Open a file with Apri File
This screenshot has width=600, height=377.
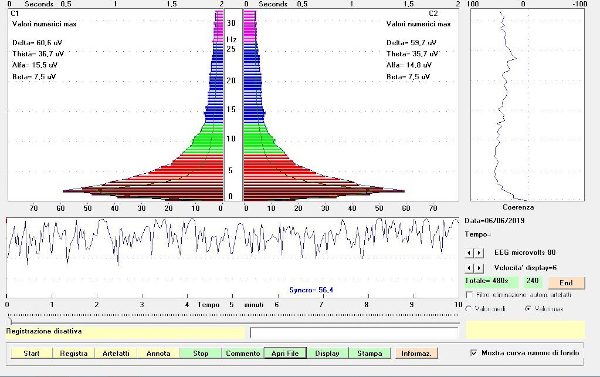[x=285, y=353]
